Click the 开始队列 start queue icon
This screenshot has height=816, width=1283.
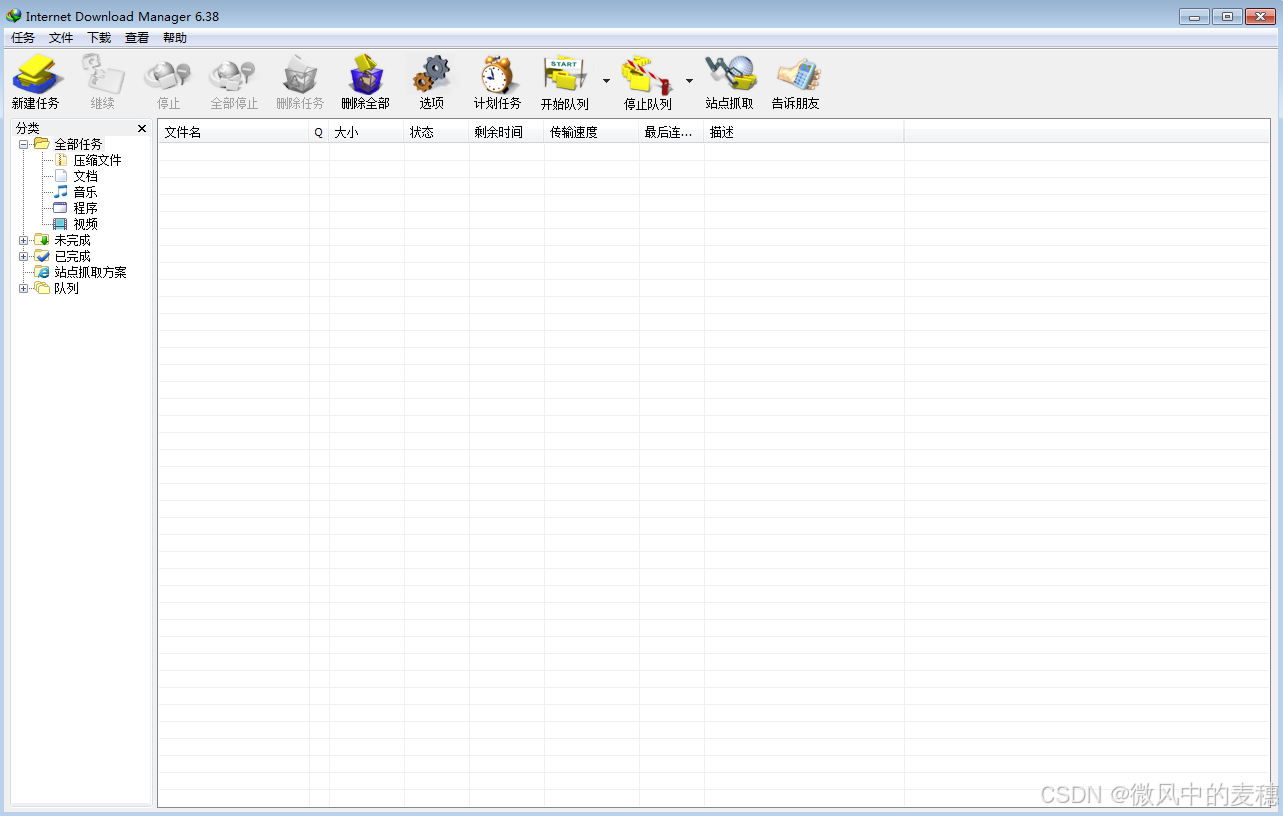(x=565, y=75)
